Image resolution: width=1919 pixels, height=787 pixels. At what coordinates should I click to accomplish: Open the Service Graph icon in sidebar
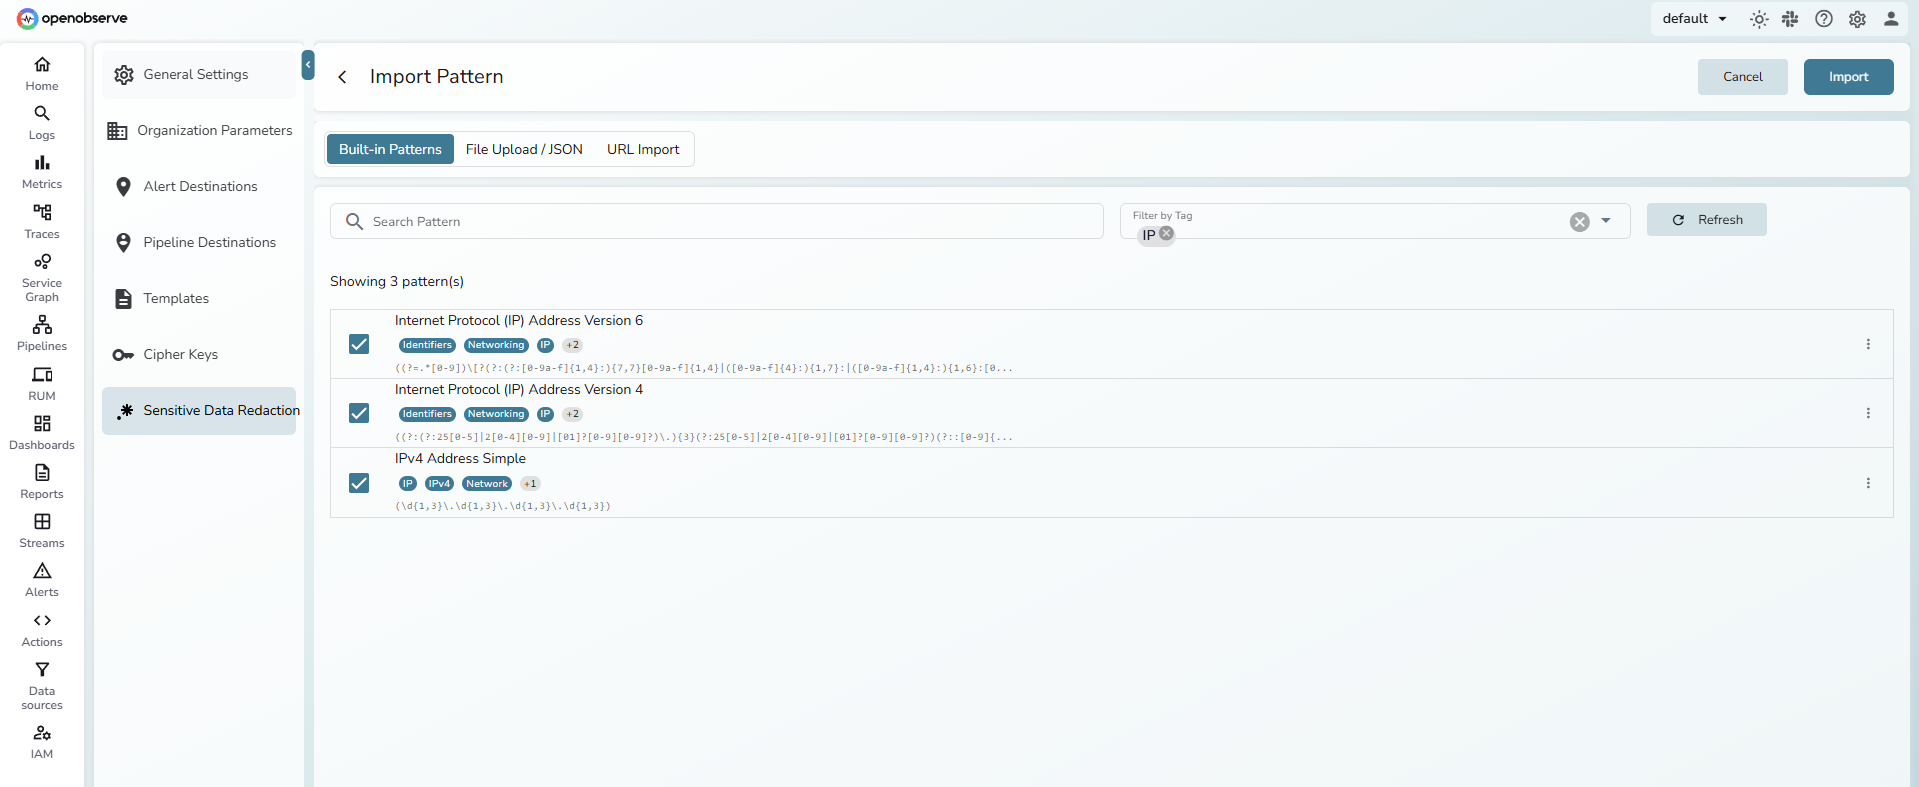tap(42, 263)
